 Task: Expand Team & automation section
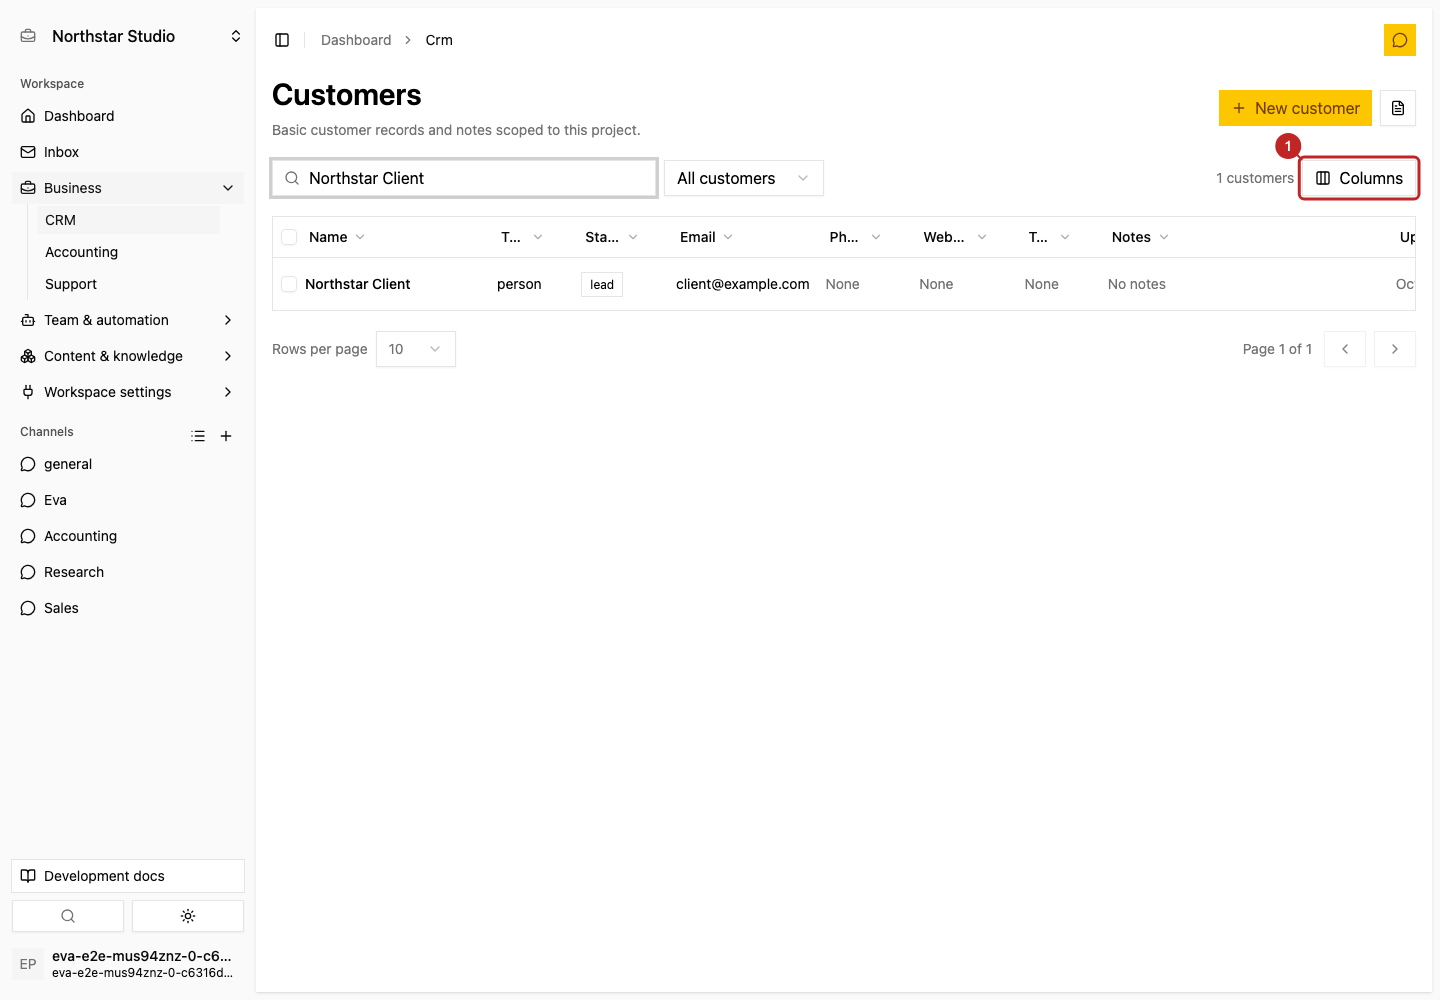coord(128,320)
